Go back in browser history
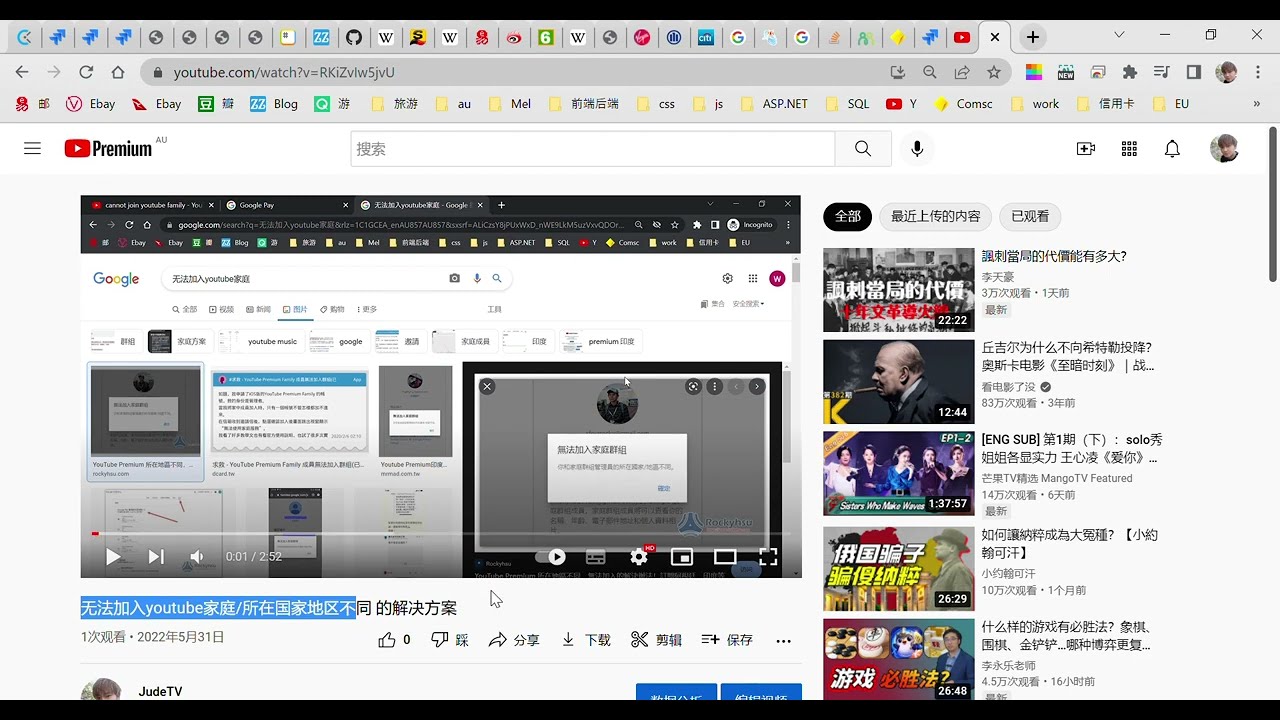The width and height of the screenshot is (1280, 720). click(22, 72)
